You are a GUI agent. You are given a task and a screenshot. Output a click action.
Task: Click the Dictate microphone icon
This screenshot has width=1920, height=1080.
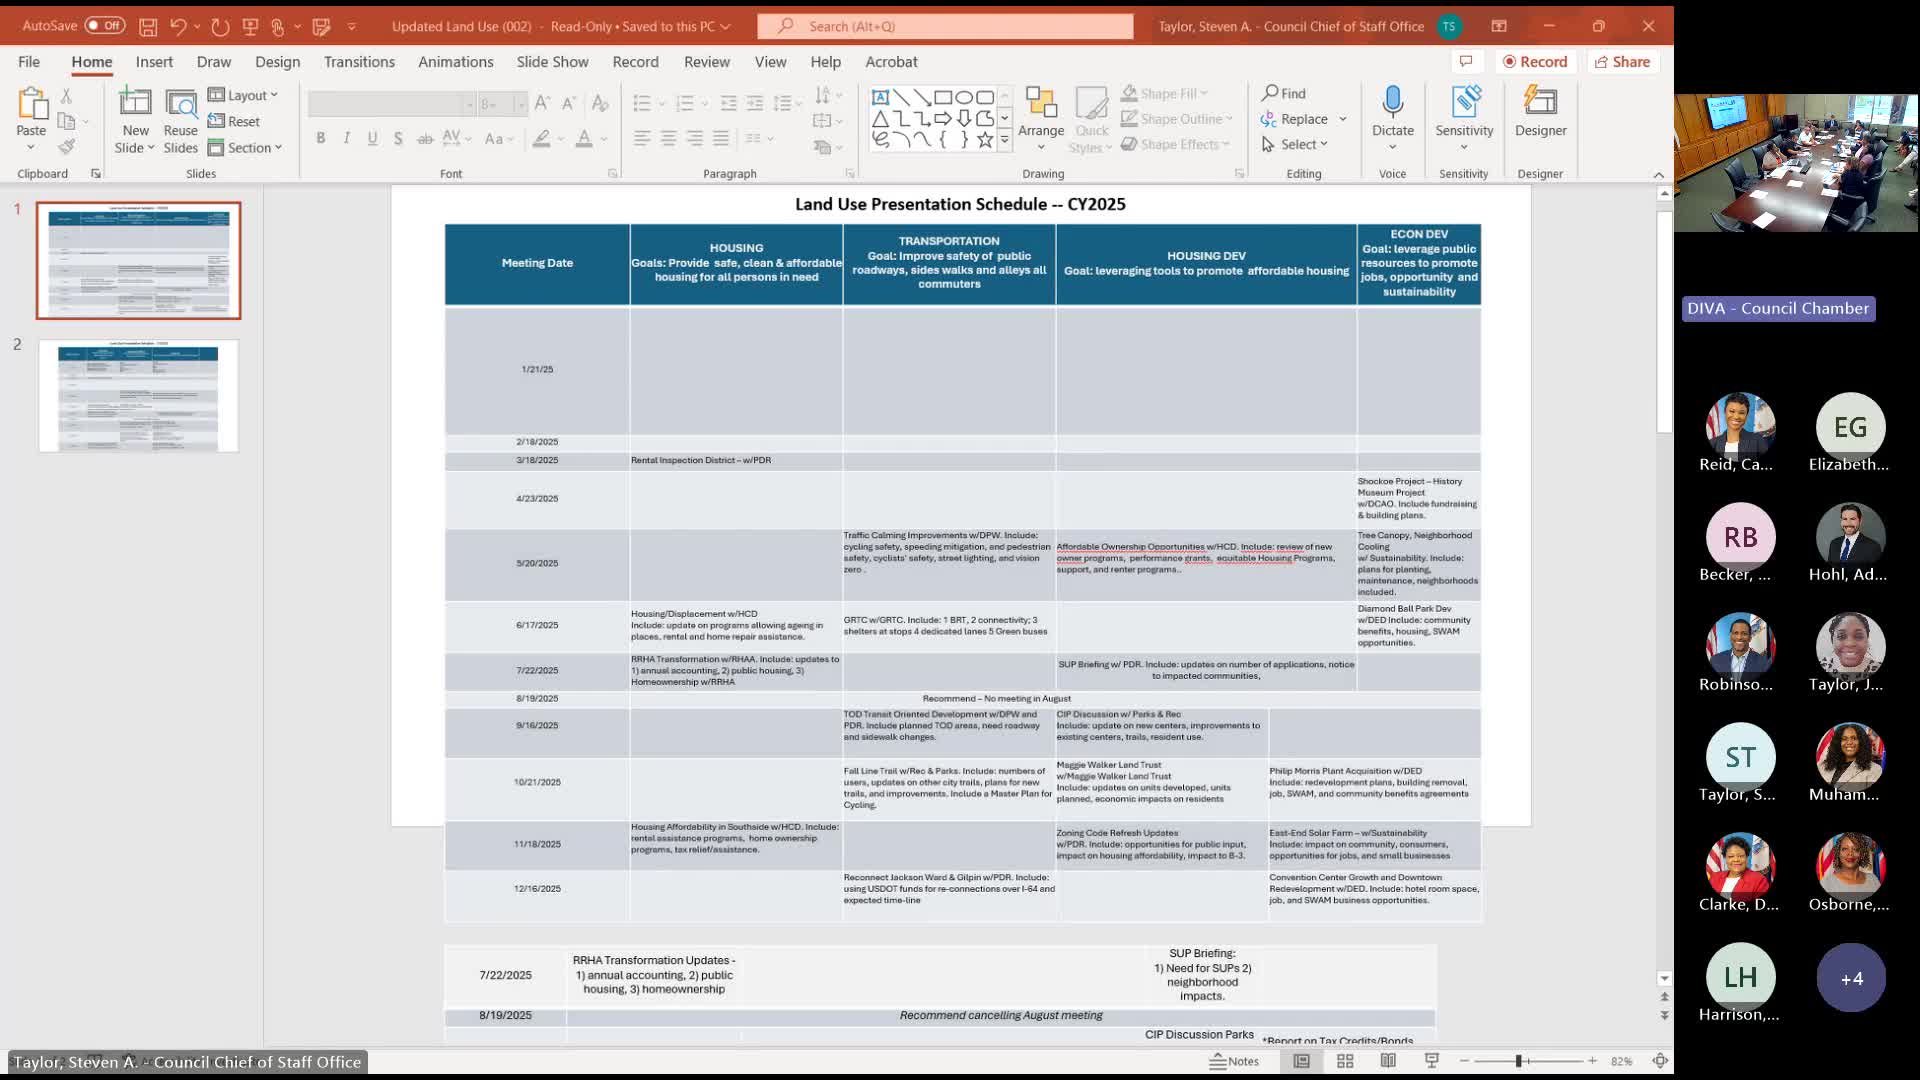1393,102
